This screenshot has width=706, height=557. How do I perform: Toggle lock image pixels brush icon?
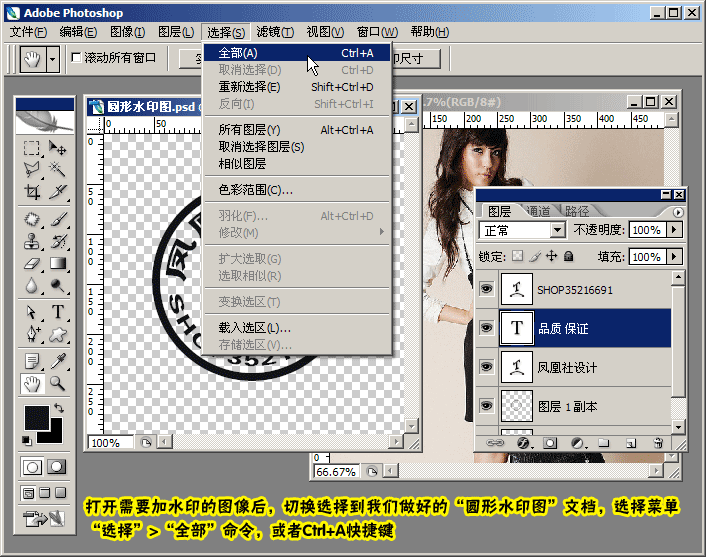point(535,257)
